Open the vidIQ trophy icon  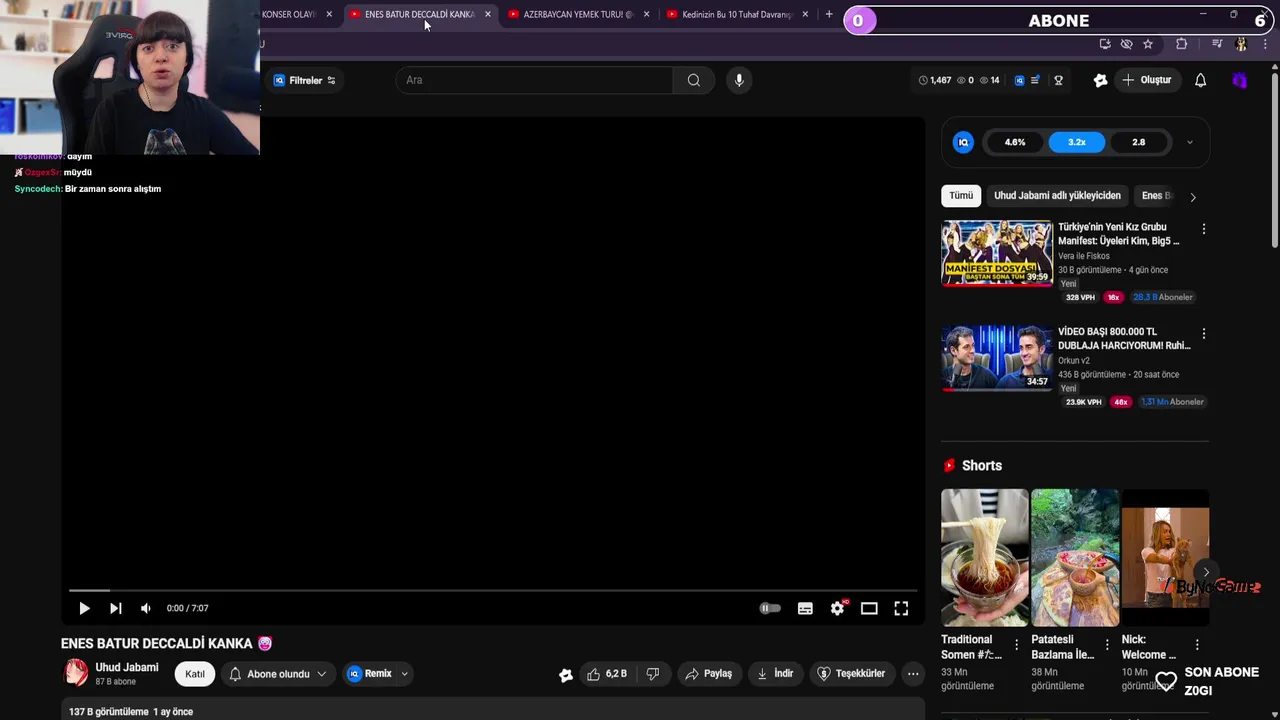point(1058,80)
